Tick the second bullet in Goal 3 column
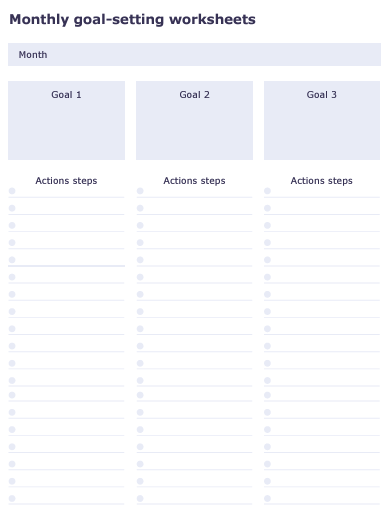 tap(267, 208)
